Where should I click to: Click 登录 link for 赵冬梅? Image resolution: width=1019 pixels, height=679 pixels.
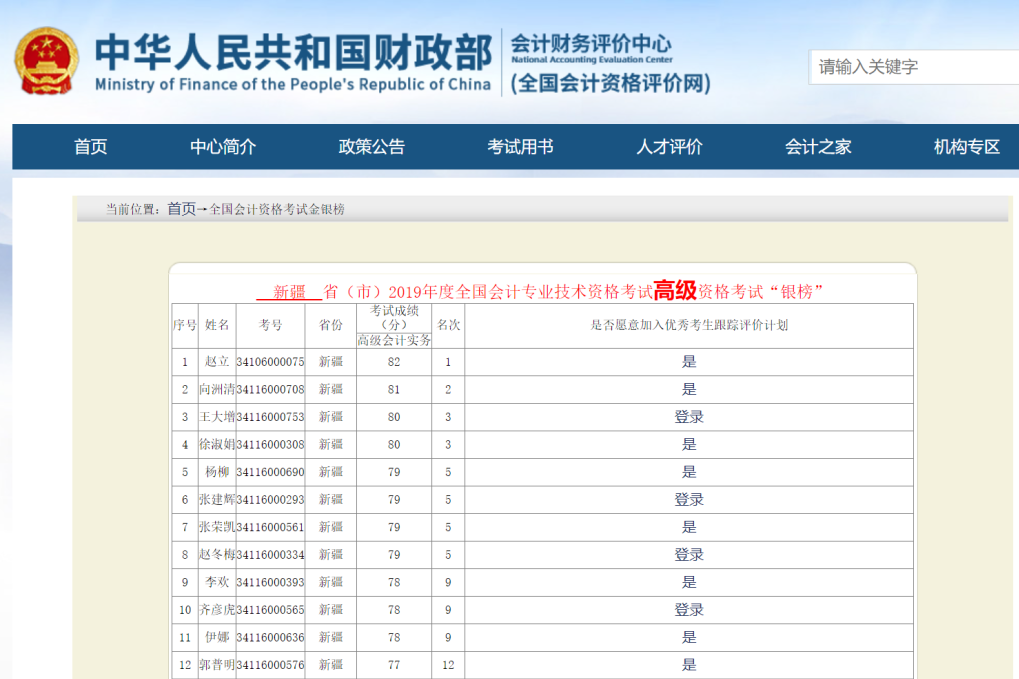pos(689,555)
